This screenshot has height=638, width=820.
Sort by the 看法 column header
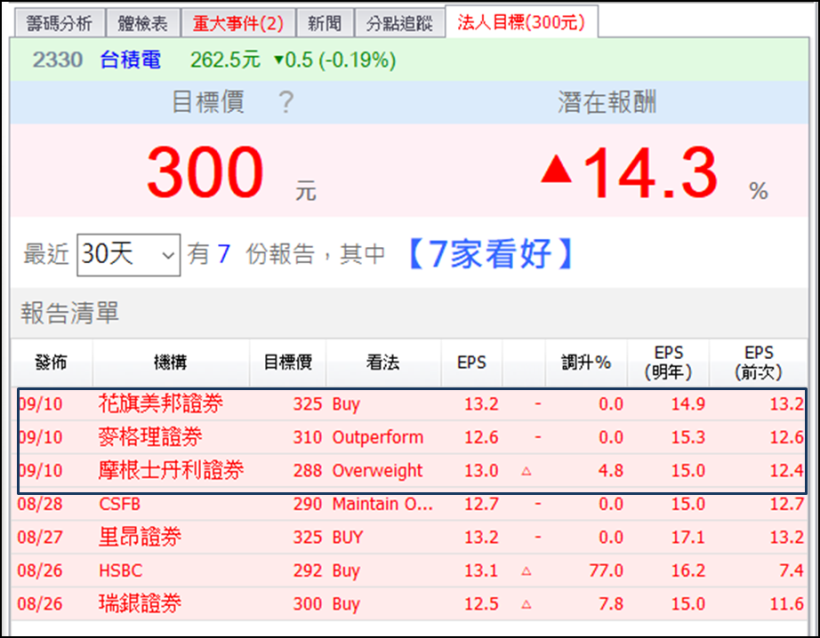point(383,362)
